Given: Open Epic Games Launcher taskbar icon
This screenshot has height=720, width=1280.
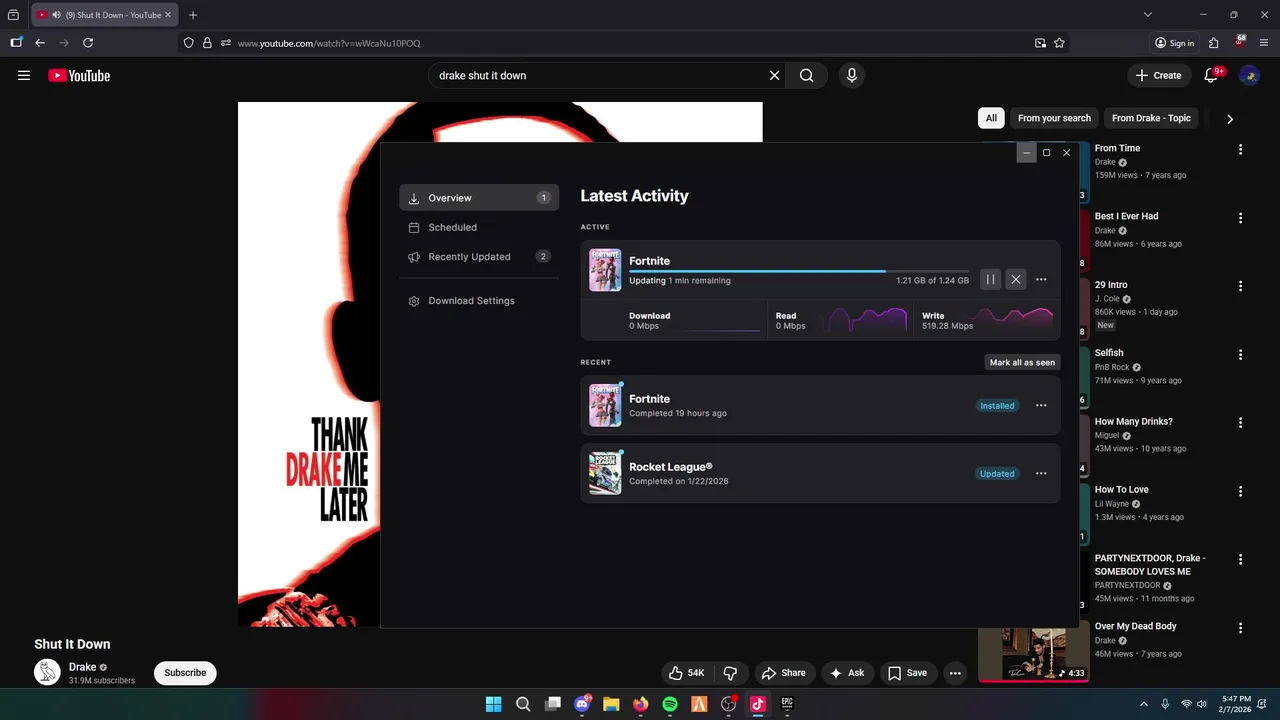Looking at the screenshot, I should 787,704.
